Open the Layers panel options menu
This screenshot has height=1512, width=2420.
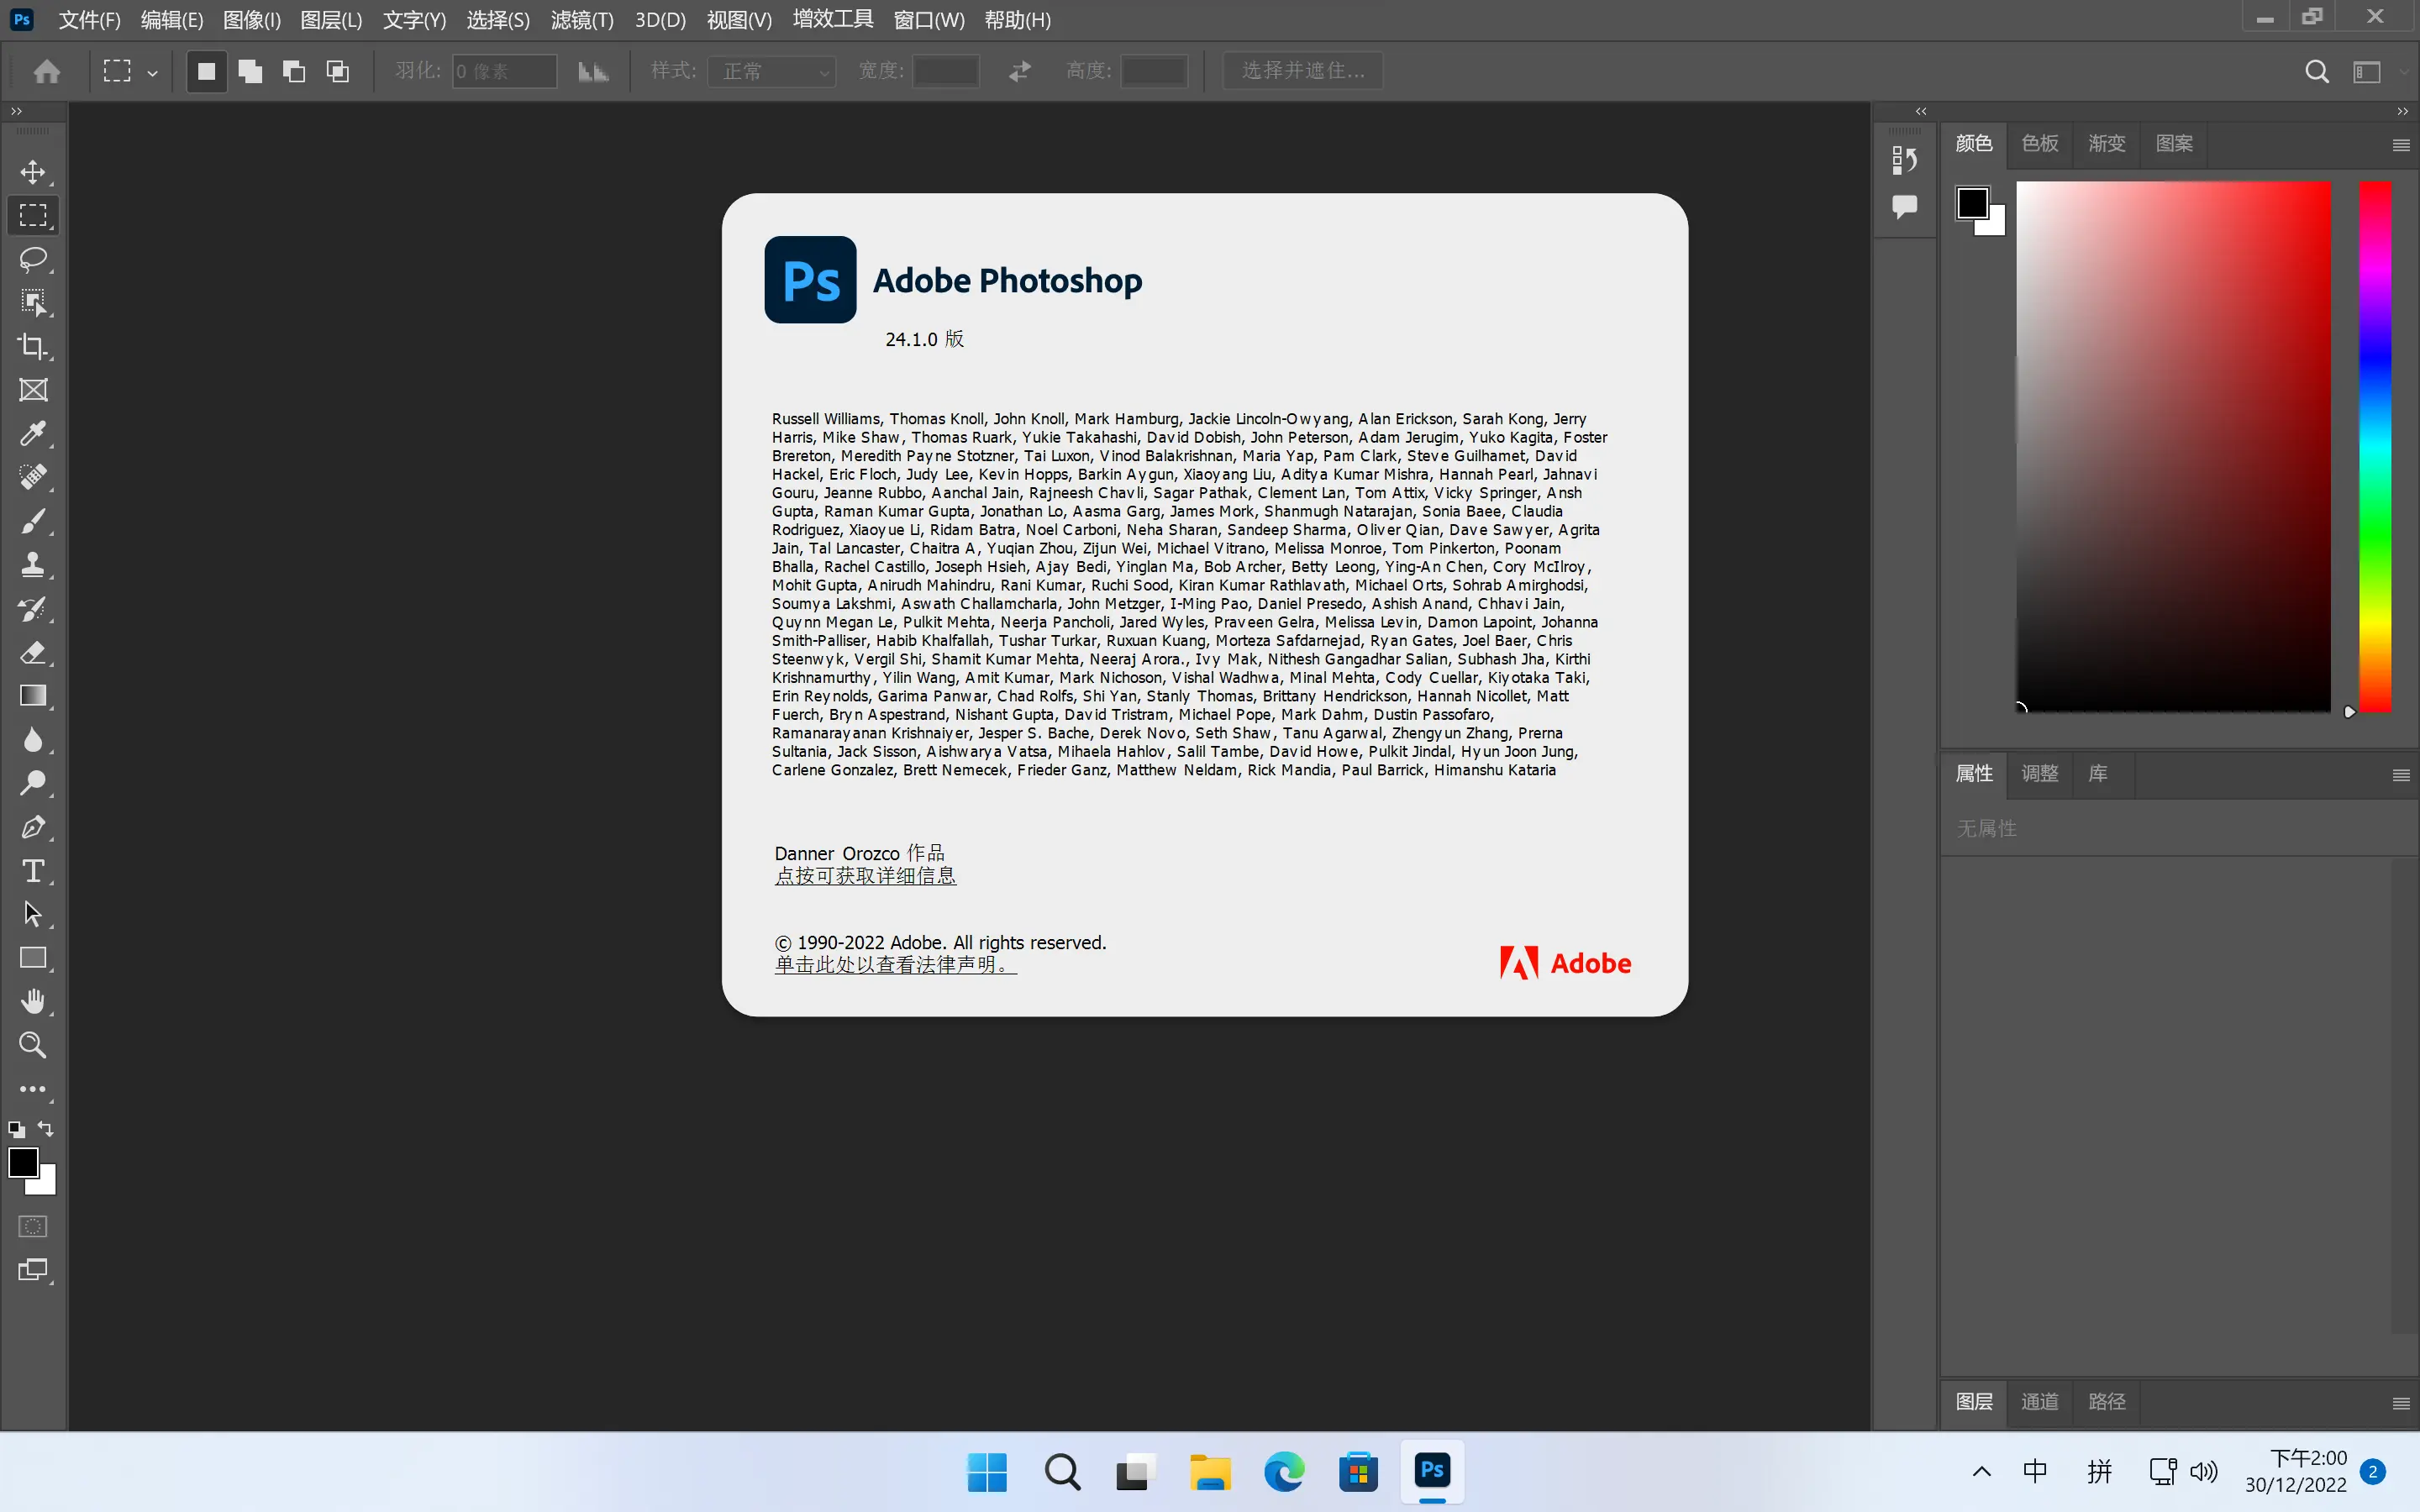point(2401,1403)
